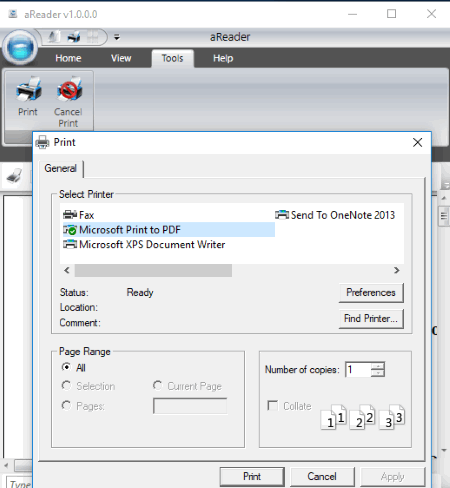This screenshot has width=450, height=488.
Task: Select the Fax printer
Action: 79,215
